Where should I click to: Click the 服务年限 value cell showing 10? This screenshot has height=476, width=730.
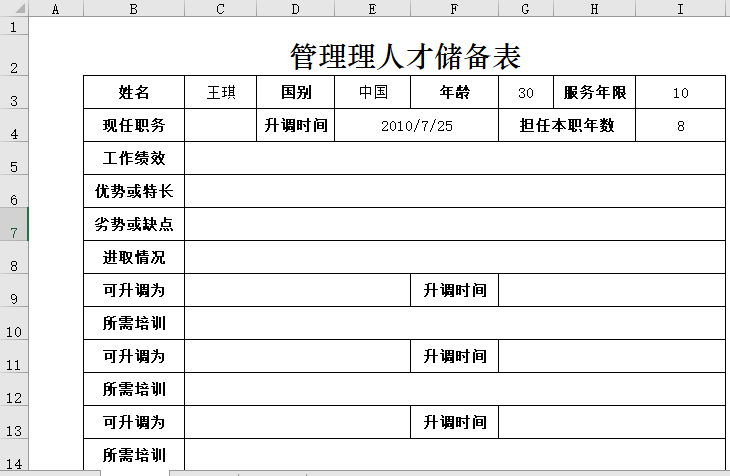point(680,93)
